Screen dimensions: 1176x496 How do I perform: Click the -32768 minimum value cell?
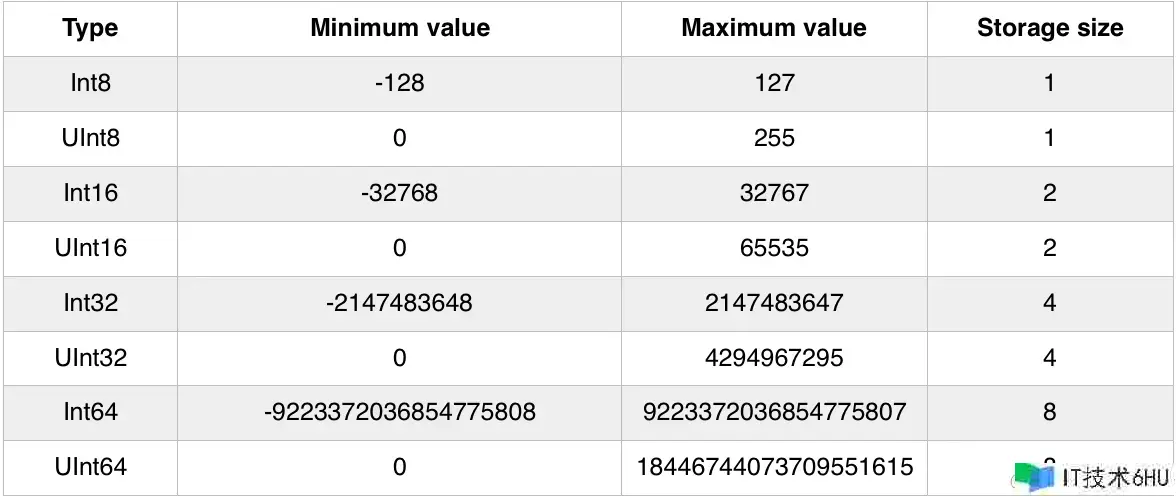[400, 194]
